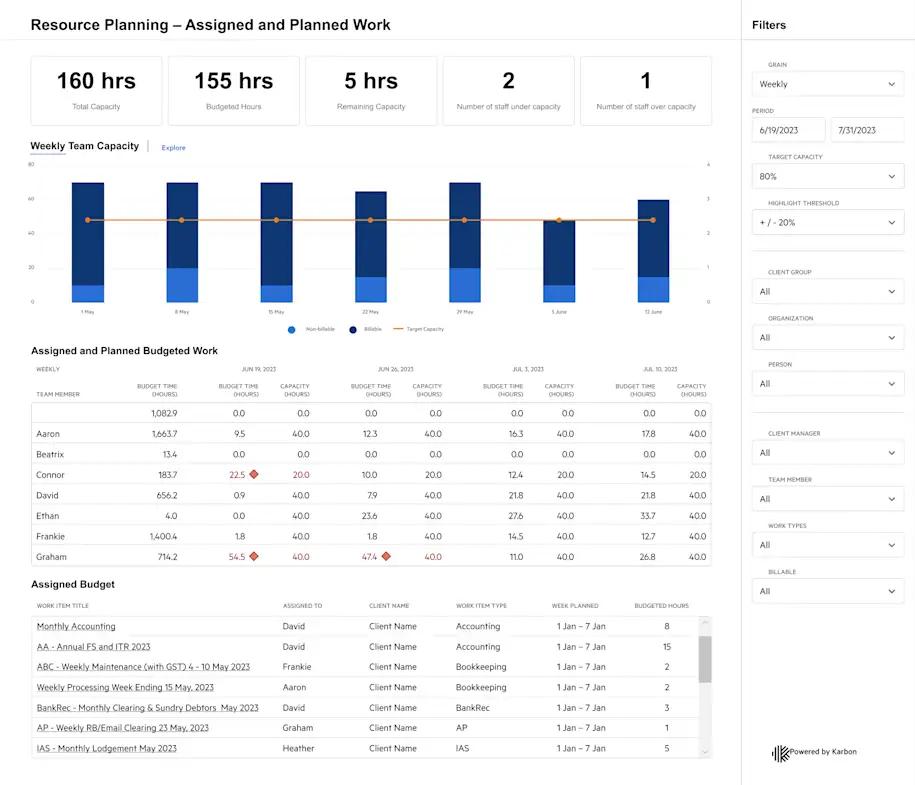Screen dimensions: 915x785
Task: Open the Work Types filter dropdown
Action: point(827,545)
